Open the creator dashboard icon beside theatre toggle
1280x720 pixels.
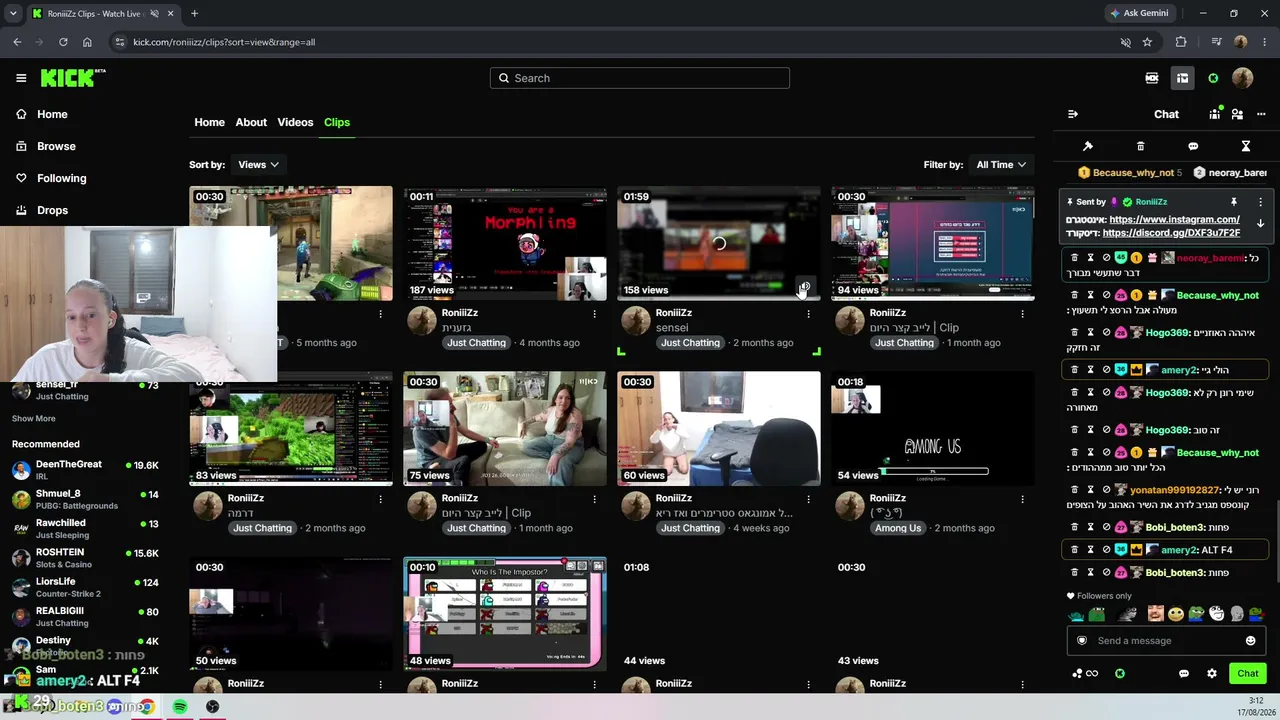coord(1152,78)
